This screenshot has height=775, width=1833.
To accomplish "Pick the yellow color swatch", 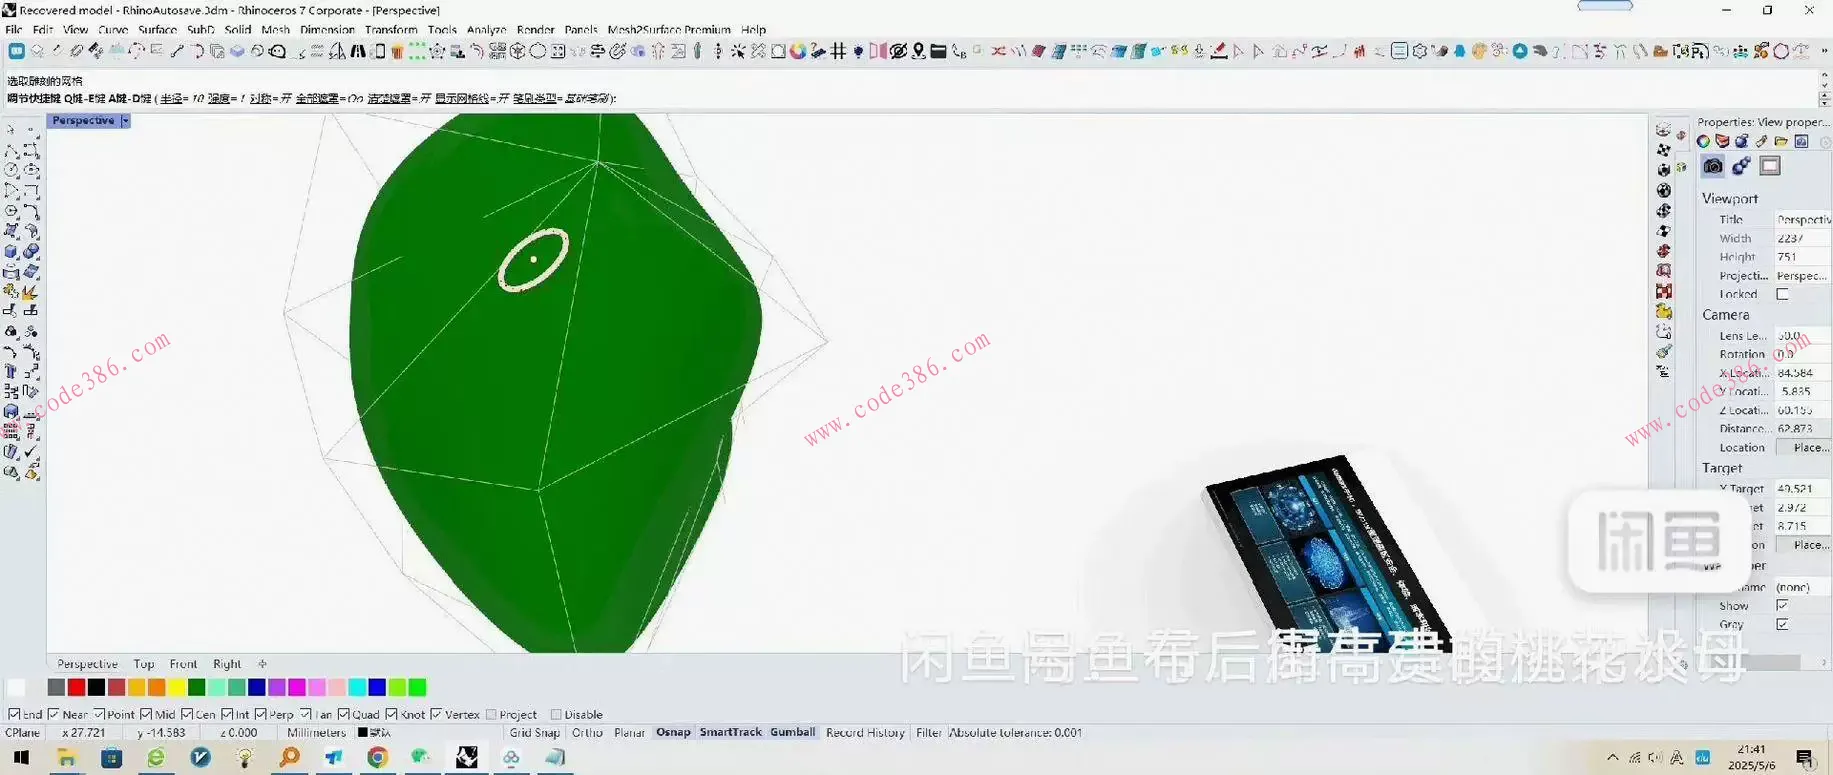I will pyautogui.click(x=176, y=687).
